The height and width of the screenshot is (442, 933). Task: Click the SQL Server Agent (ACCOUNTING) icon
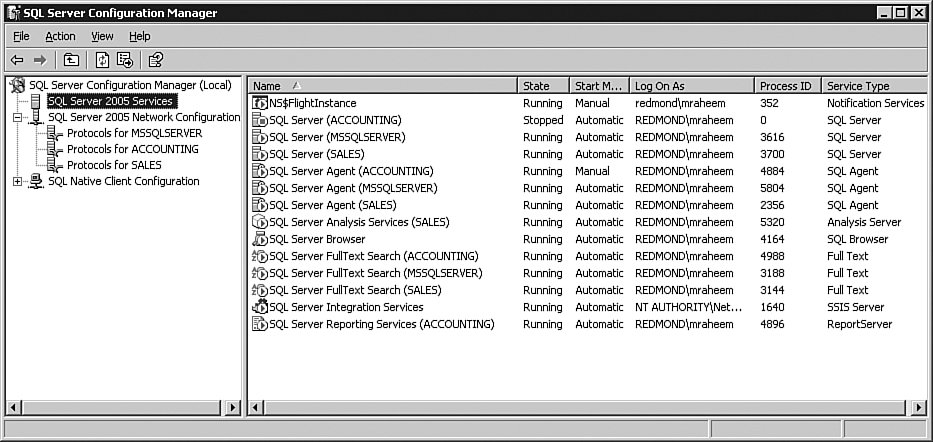point(260,171)
